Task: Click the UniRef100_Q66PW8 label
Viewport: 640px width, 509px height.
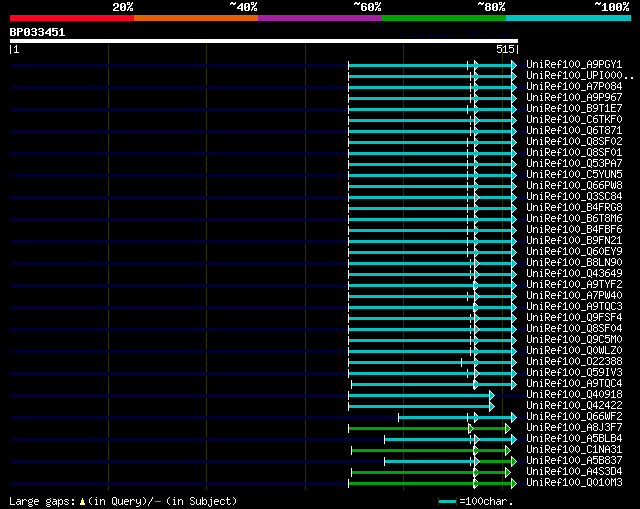Action: click(574, 186)
